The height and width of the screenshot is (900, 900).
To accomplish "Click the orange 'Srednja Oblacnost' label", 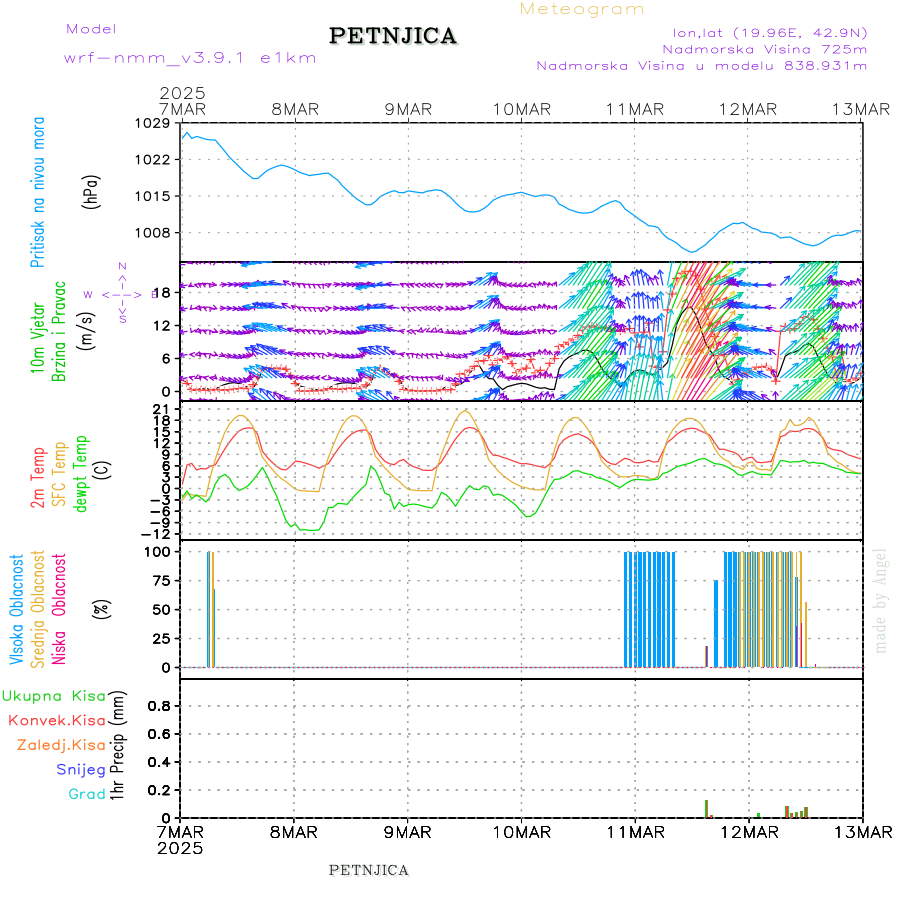I will [x=37, y=610].
